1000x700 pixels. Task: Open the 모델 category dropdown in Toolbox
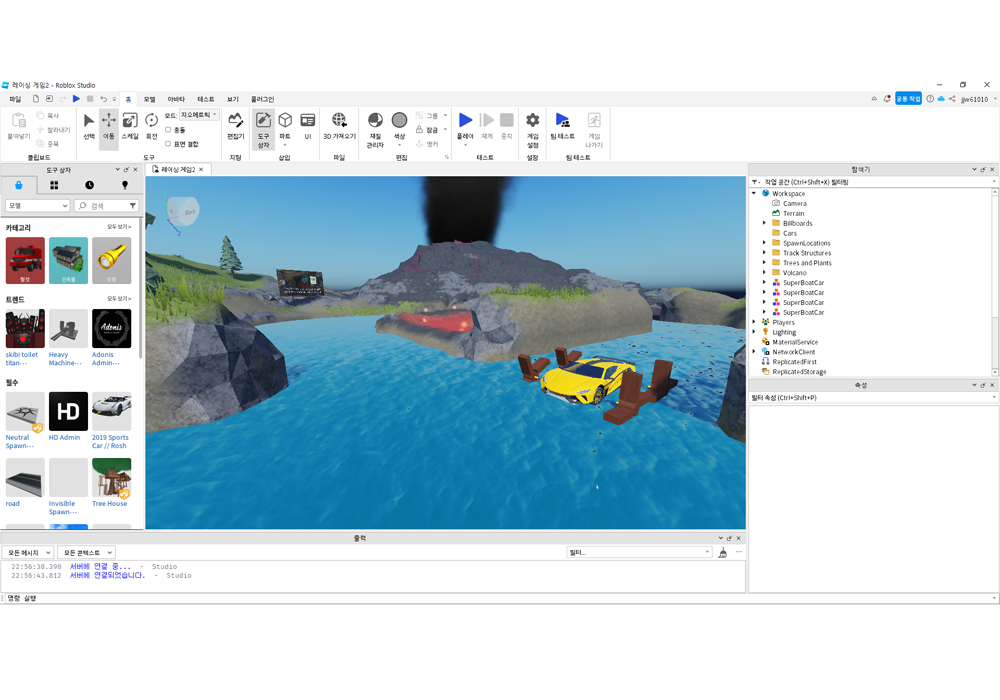click(37, 206)
